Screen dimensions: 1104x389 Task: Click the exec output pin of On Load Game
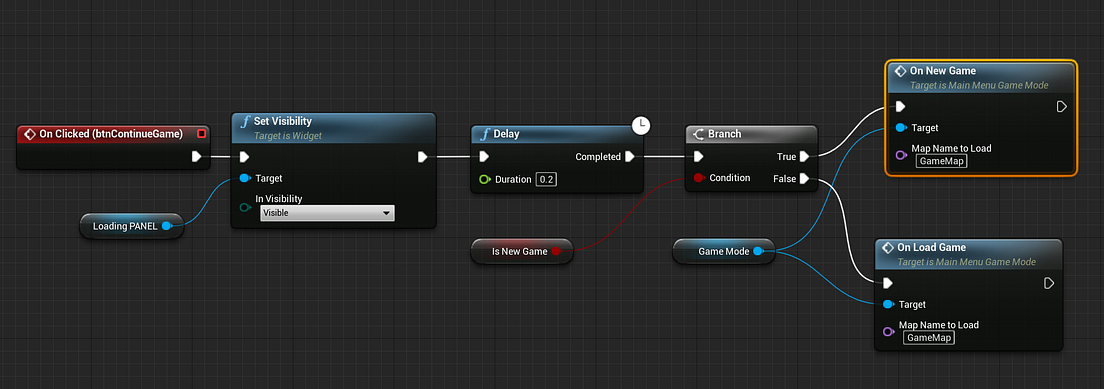pos(1049,283)
